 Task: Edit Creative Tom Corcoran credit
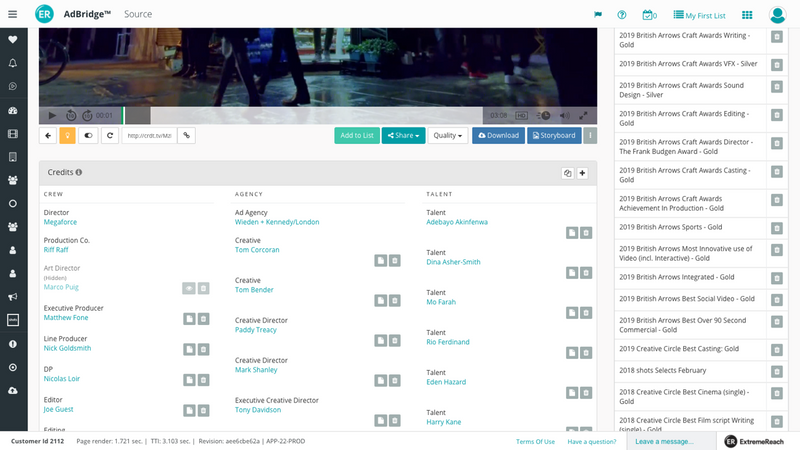click(x=381, y=261)
